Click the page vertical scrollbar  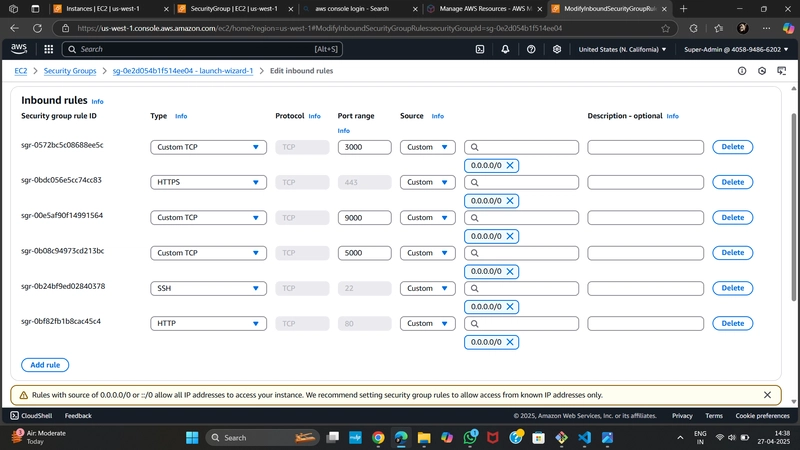click(x=793, y=207)
